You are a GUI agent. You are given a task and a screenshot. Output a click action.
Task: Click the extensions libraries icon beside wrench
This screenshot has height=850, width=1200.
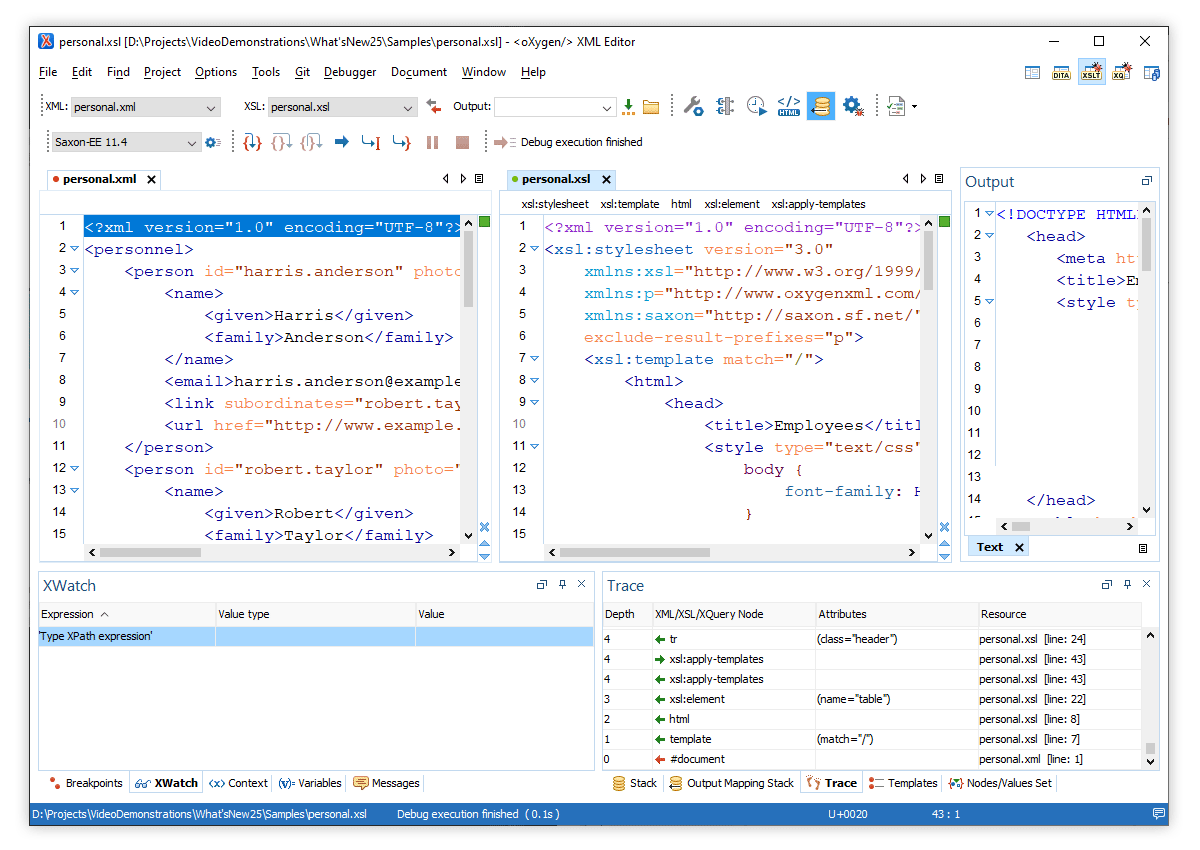pyautogui.click(x=725, y=106)
